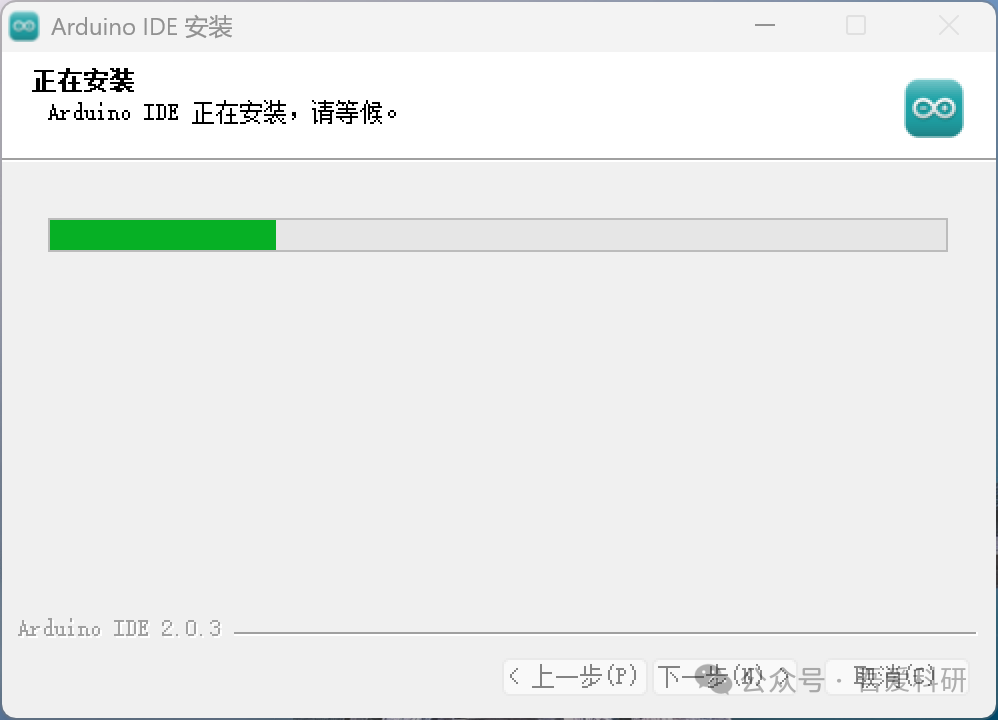Click the 下一步(N) next button
Image resolution: width=998 pixels, height=720 pixels.
point(724,677)
